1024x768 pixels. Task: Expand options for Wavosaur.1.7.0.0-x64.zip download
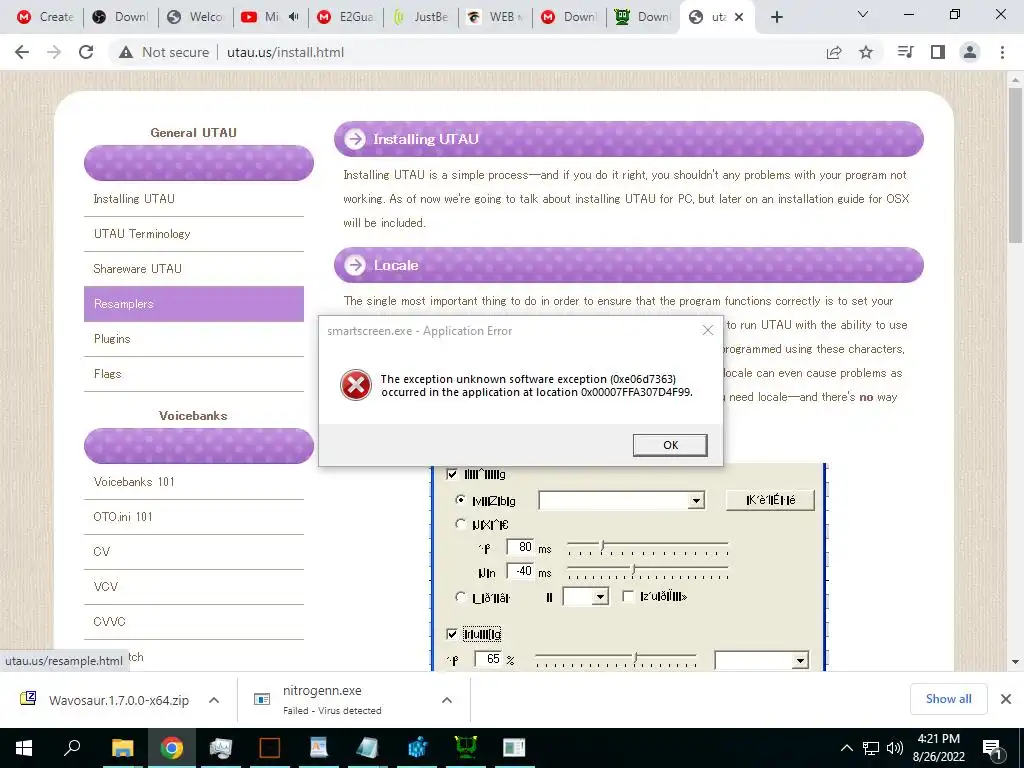point(214,700)
